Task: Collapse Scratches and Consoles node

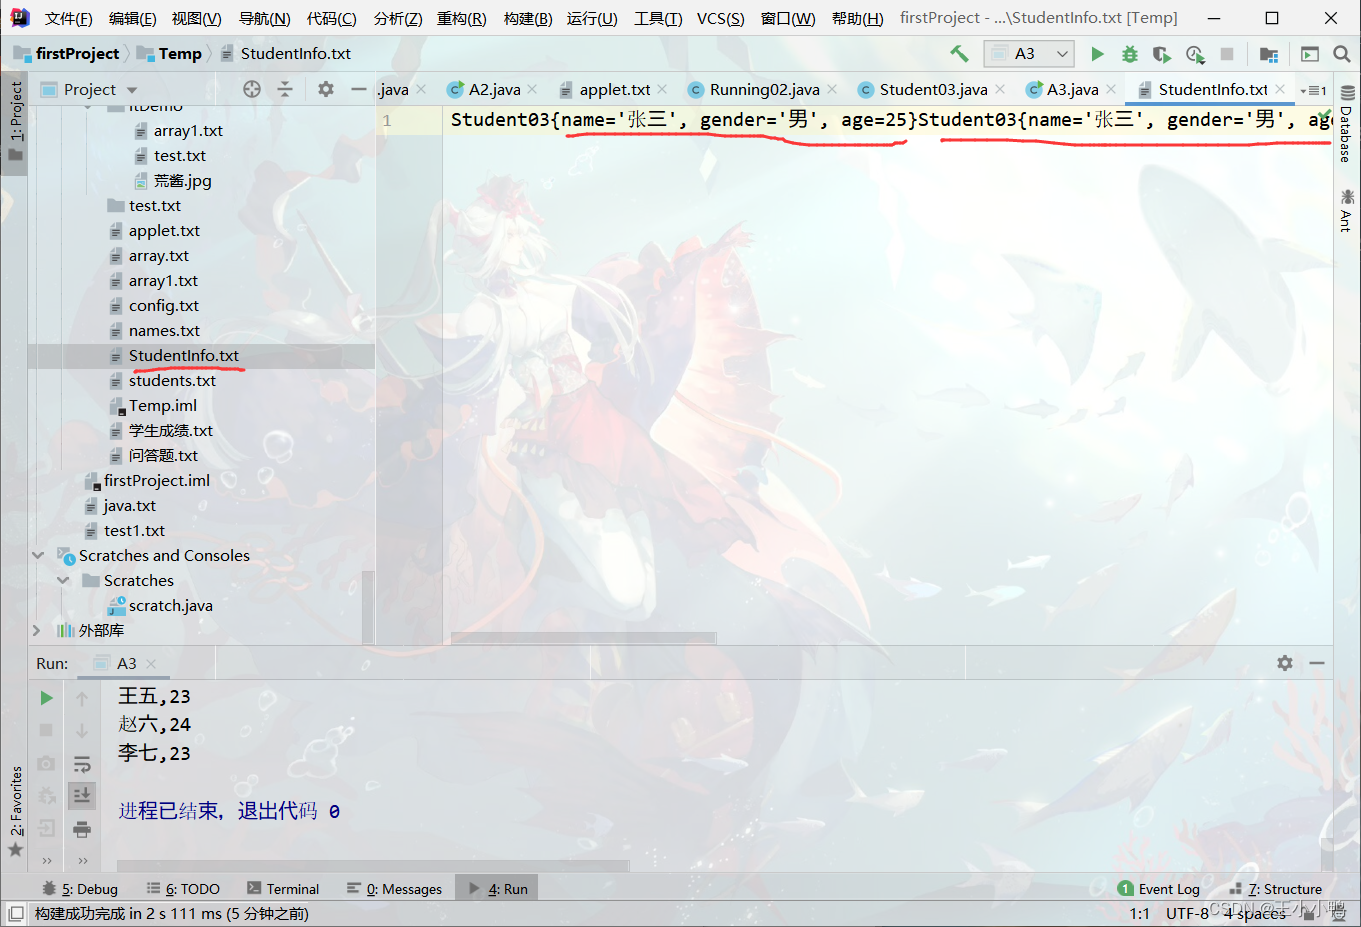Action: coord(38,555)
